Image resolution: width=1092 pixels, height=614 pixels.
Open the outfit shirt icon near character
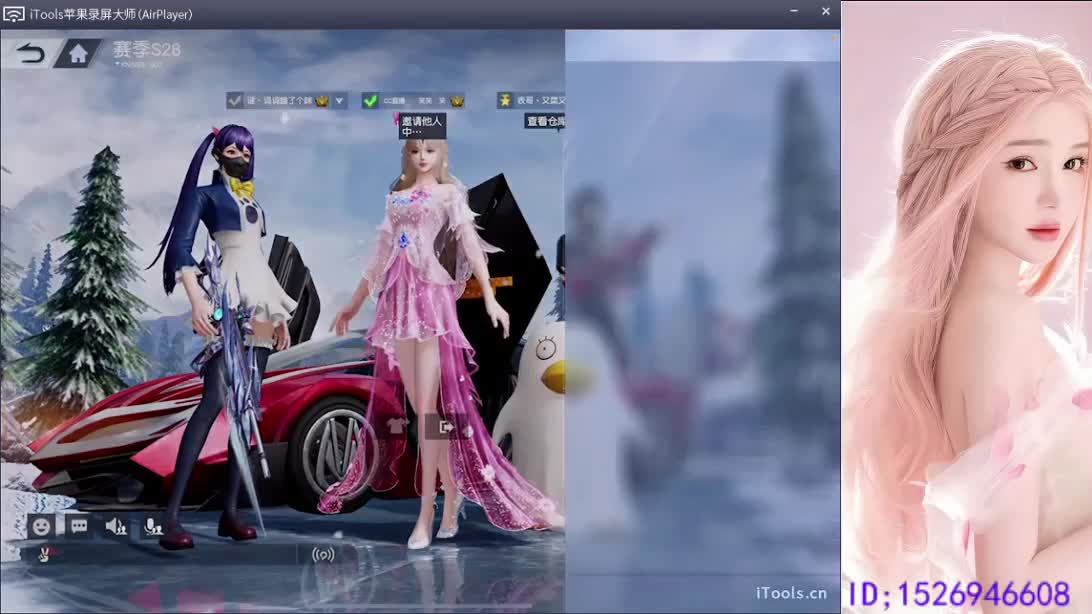point(398,425)
